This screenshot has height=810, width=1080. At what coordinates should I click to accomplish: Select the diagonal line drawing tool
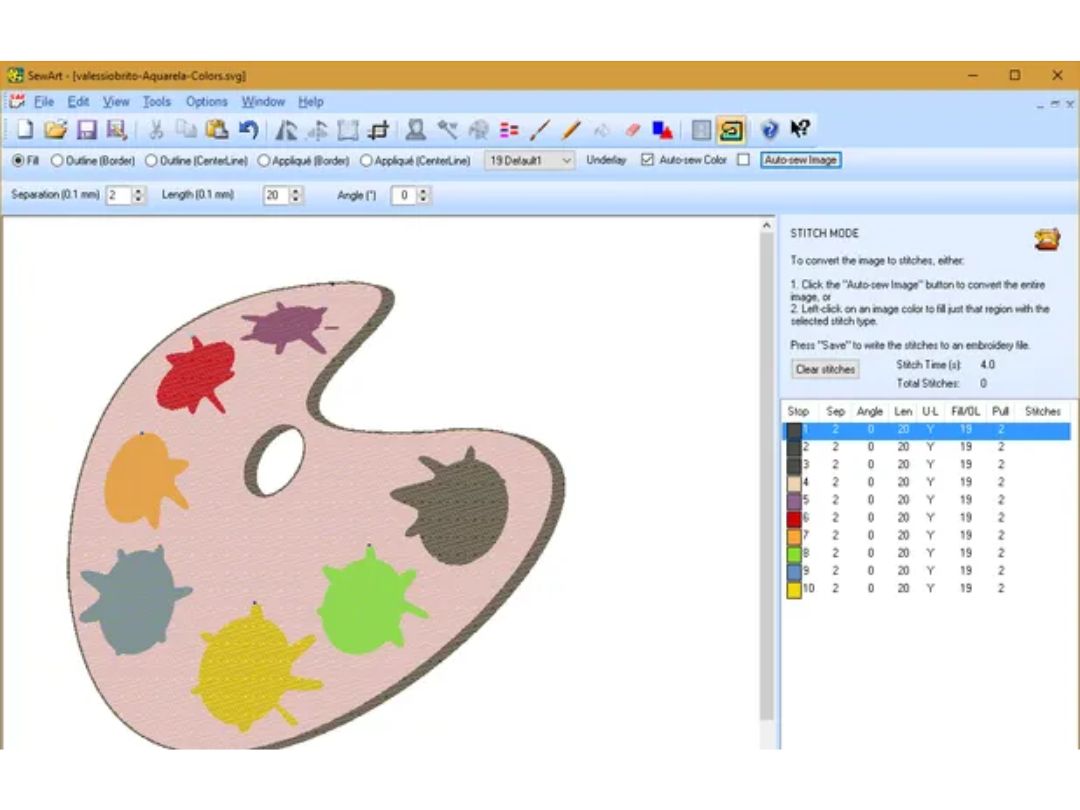pos(540,129)
